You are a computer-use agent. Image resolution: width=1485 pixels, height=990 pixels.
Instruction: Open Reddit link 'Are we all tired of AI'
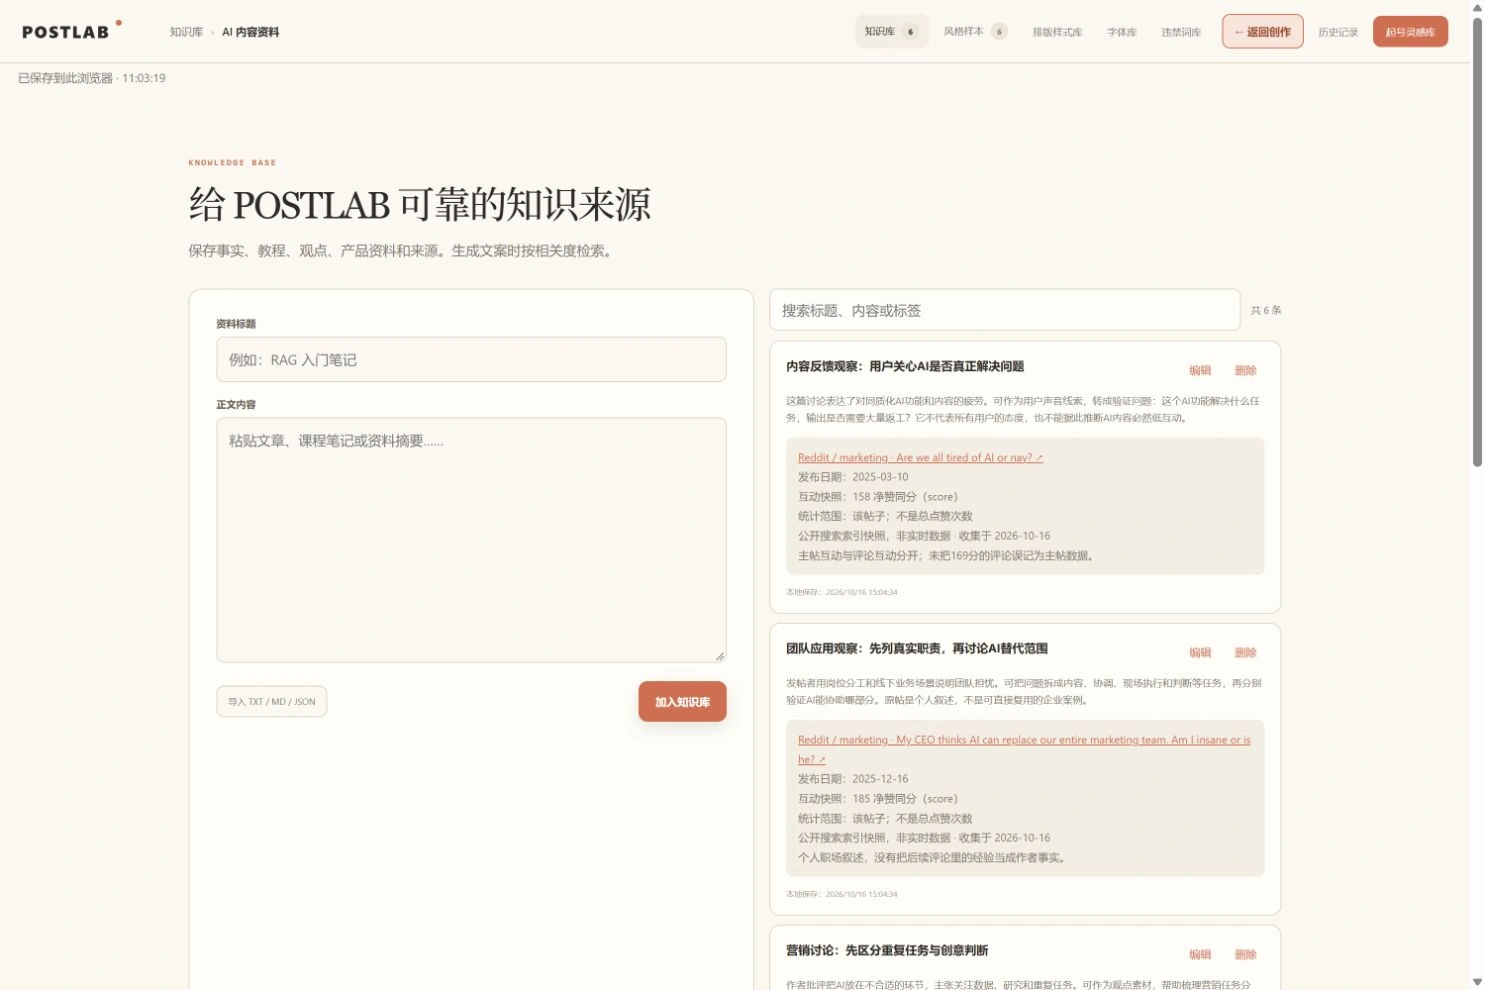pyautogui.click(x=920, y=457)
